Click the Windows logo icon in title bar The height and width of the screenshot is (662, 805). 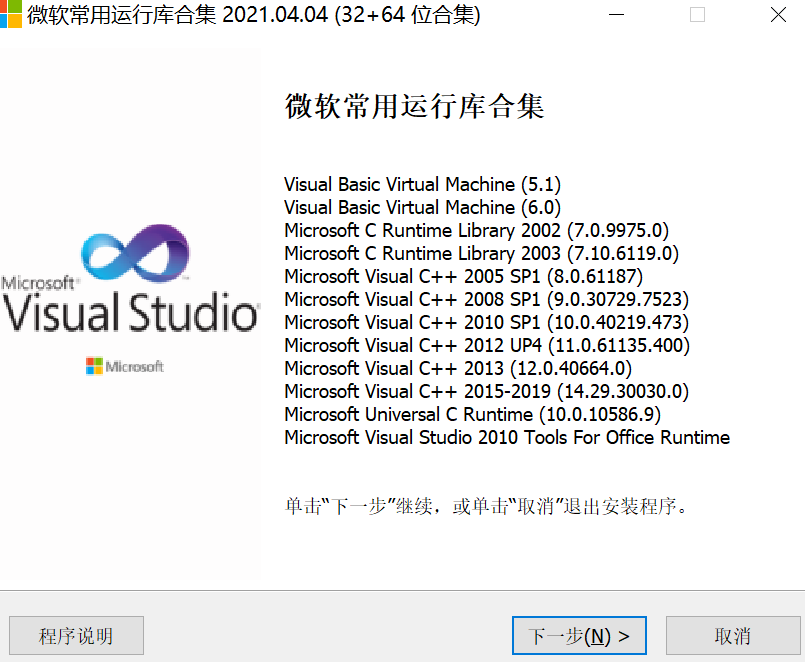tap(10, 13)
